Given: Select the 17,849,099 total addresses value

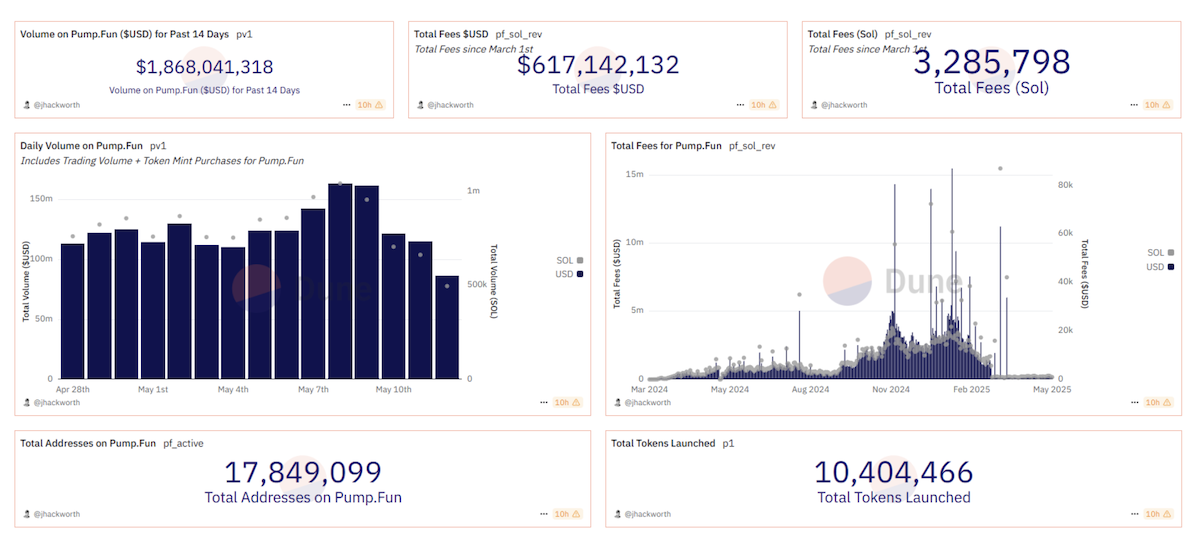Looking at the screenshot, I should click(x=303, y=473).
